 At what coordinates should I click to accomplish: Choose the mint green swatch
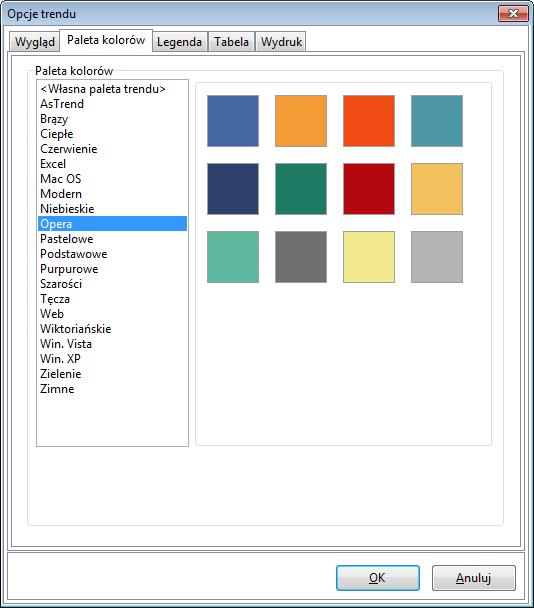point(233,257)
